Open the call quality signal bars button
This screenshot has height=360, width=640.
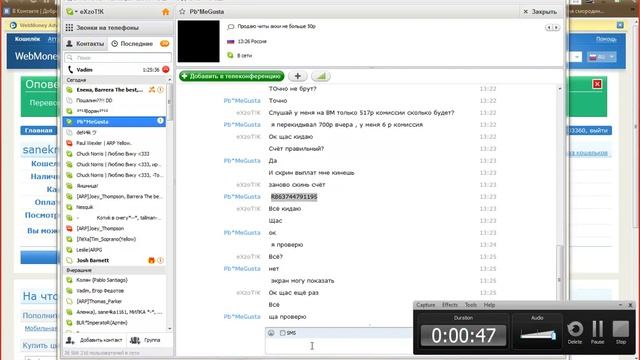tap(321, 76)
